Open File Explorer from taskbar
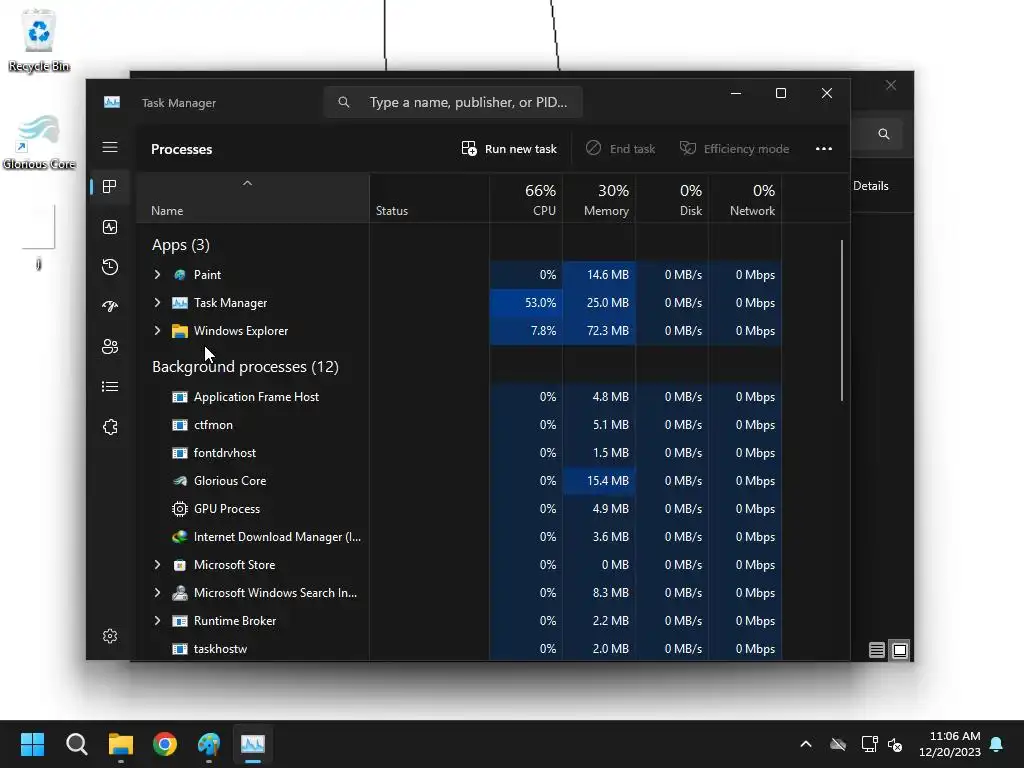 click(121, 744)
